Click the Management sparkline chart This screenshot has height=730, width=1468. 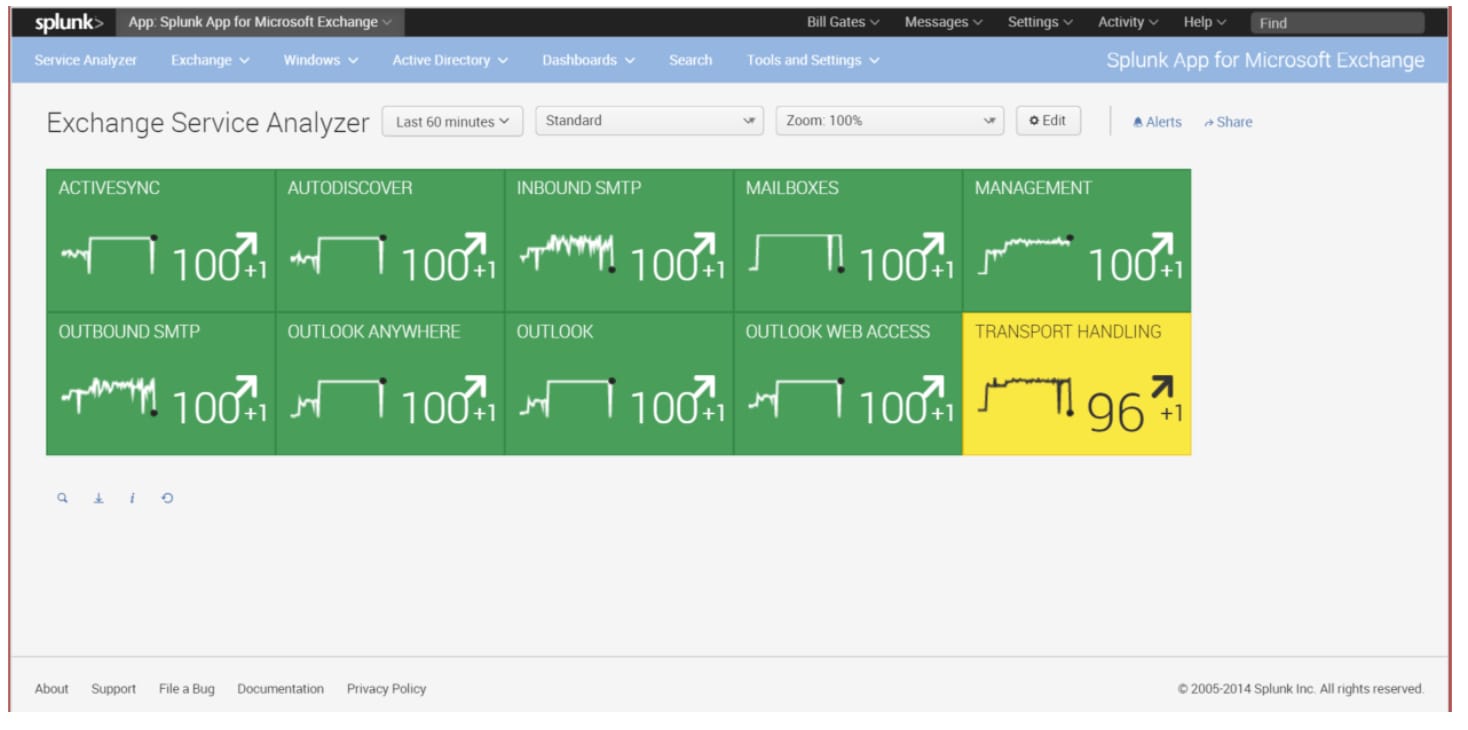1025,254
